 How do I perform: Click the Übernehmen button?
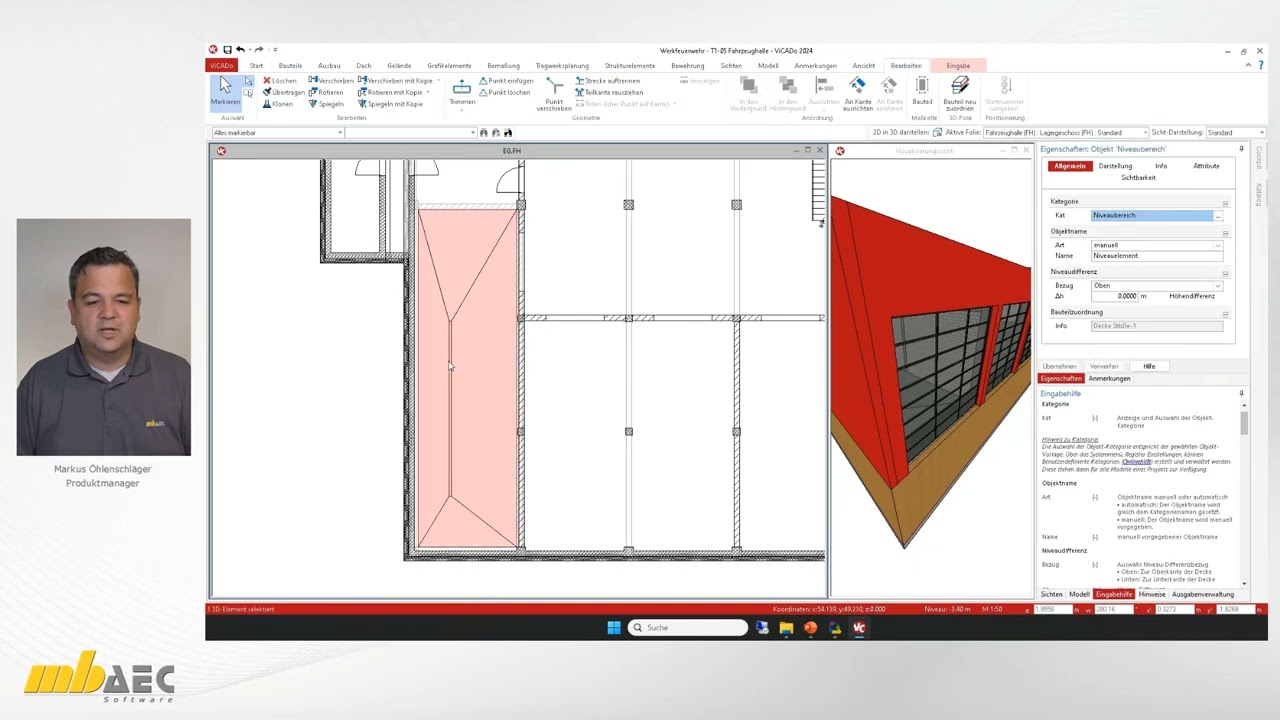[x=1059, y=366]
